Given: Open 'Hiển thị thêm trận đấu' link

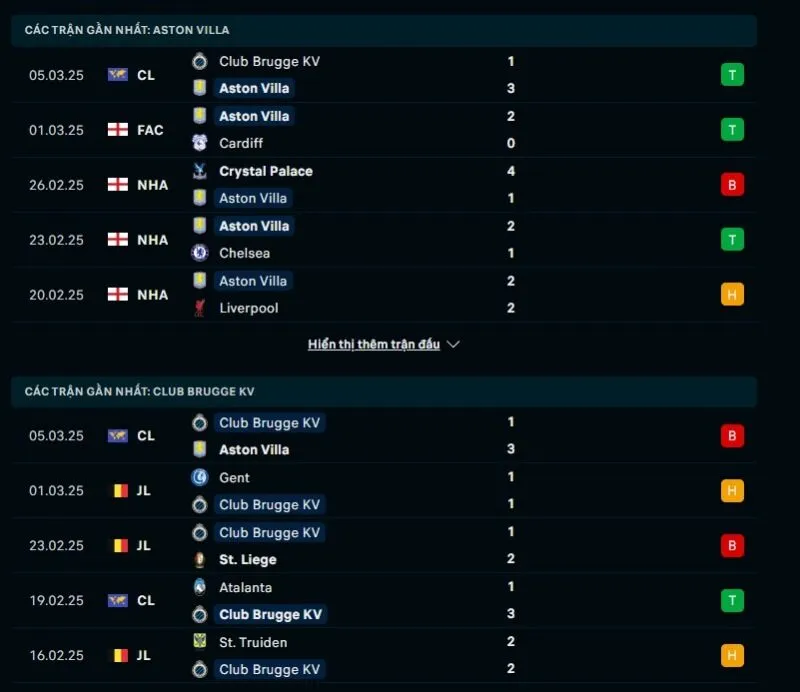Looking at the screenshot, I should 374,344.
